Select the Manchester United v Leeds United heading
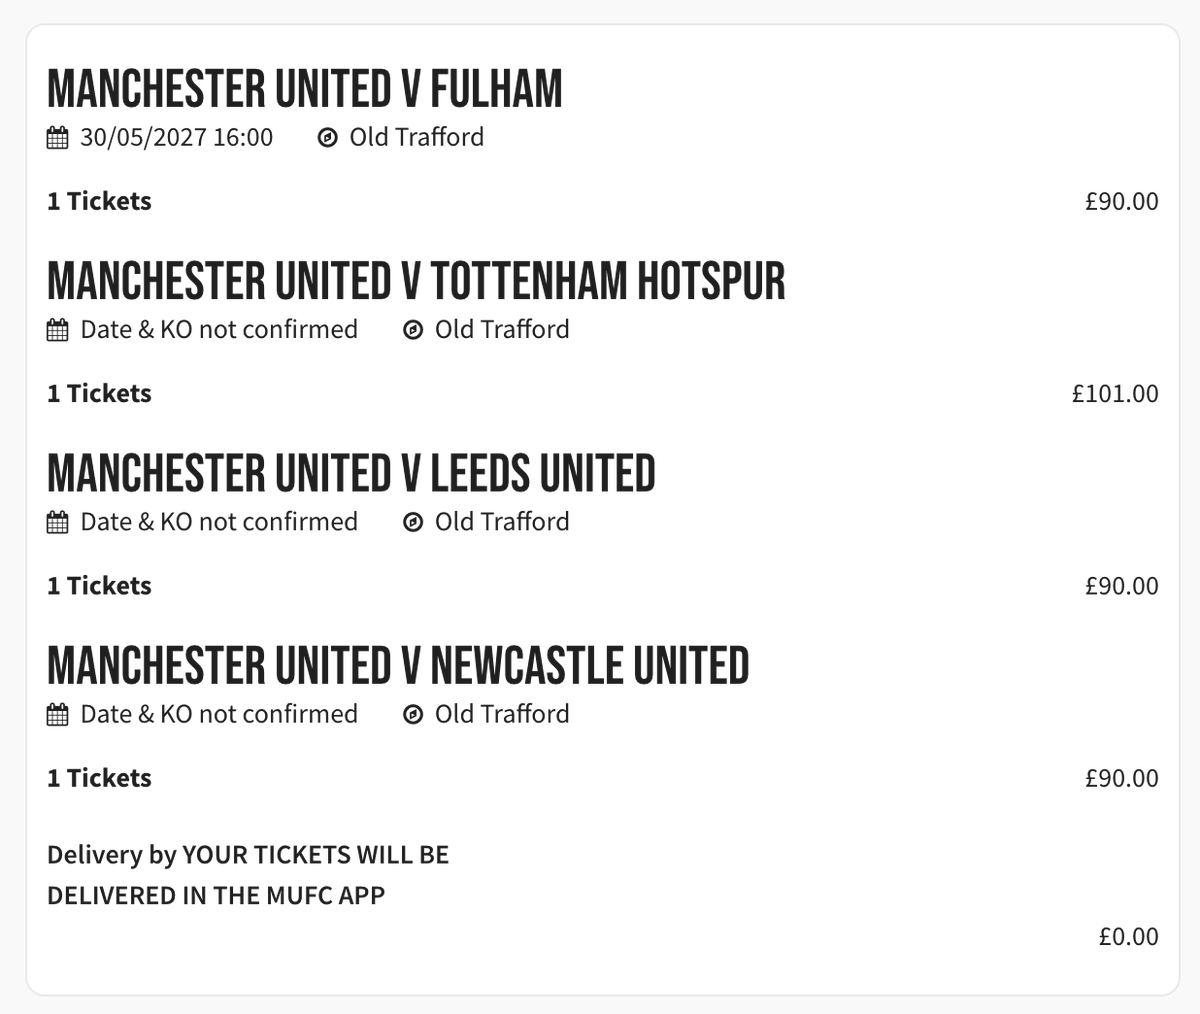 [x=351, y=473]
